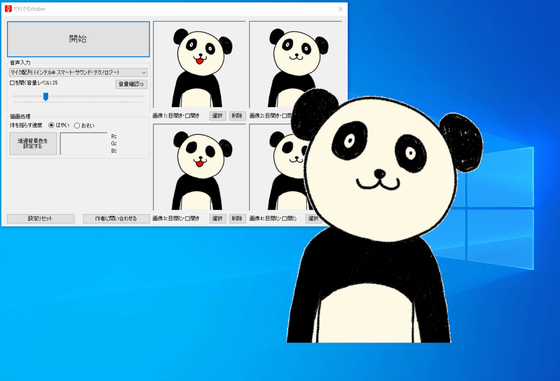Click 選択 button for image 4

pos(313,219)
